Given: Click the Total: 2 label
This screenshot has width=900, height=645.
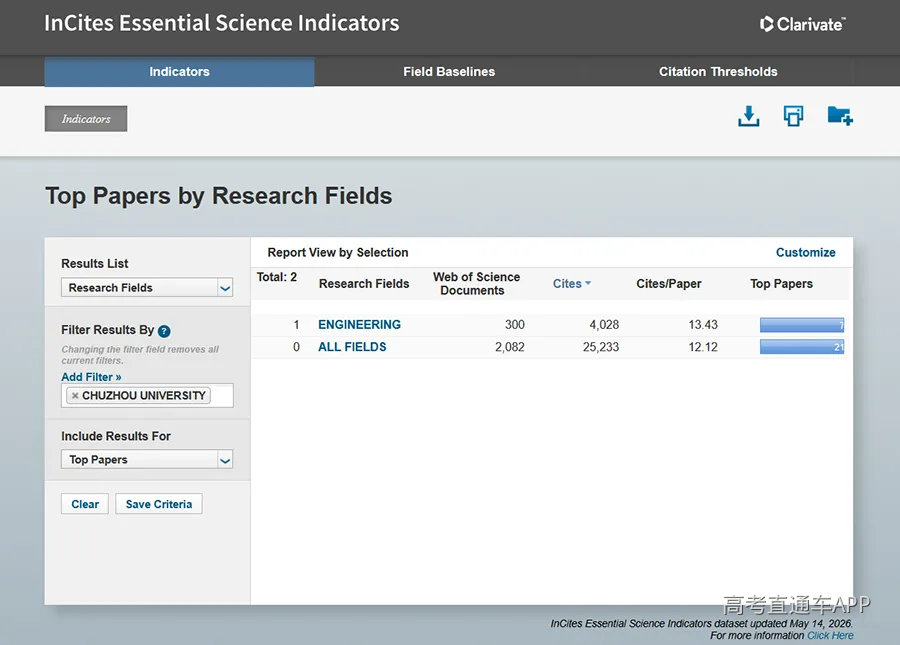Looking at the screenshot, I should tap(277, 277).
